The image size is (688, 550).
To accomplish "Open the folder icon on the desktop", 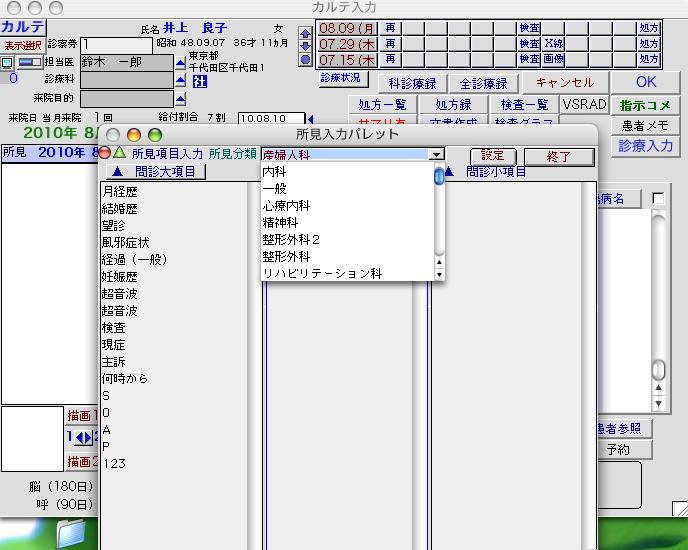I will click(71, 534).
